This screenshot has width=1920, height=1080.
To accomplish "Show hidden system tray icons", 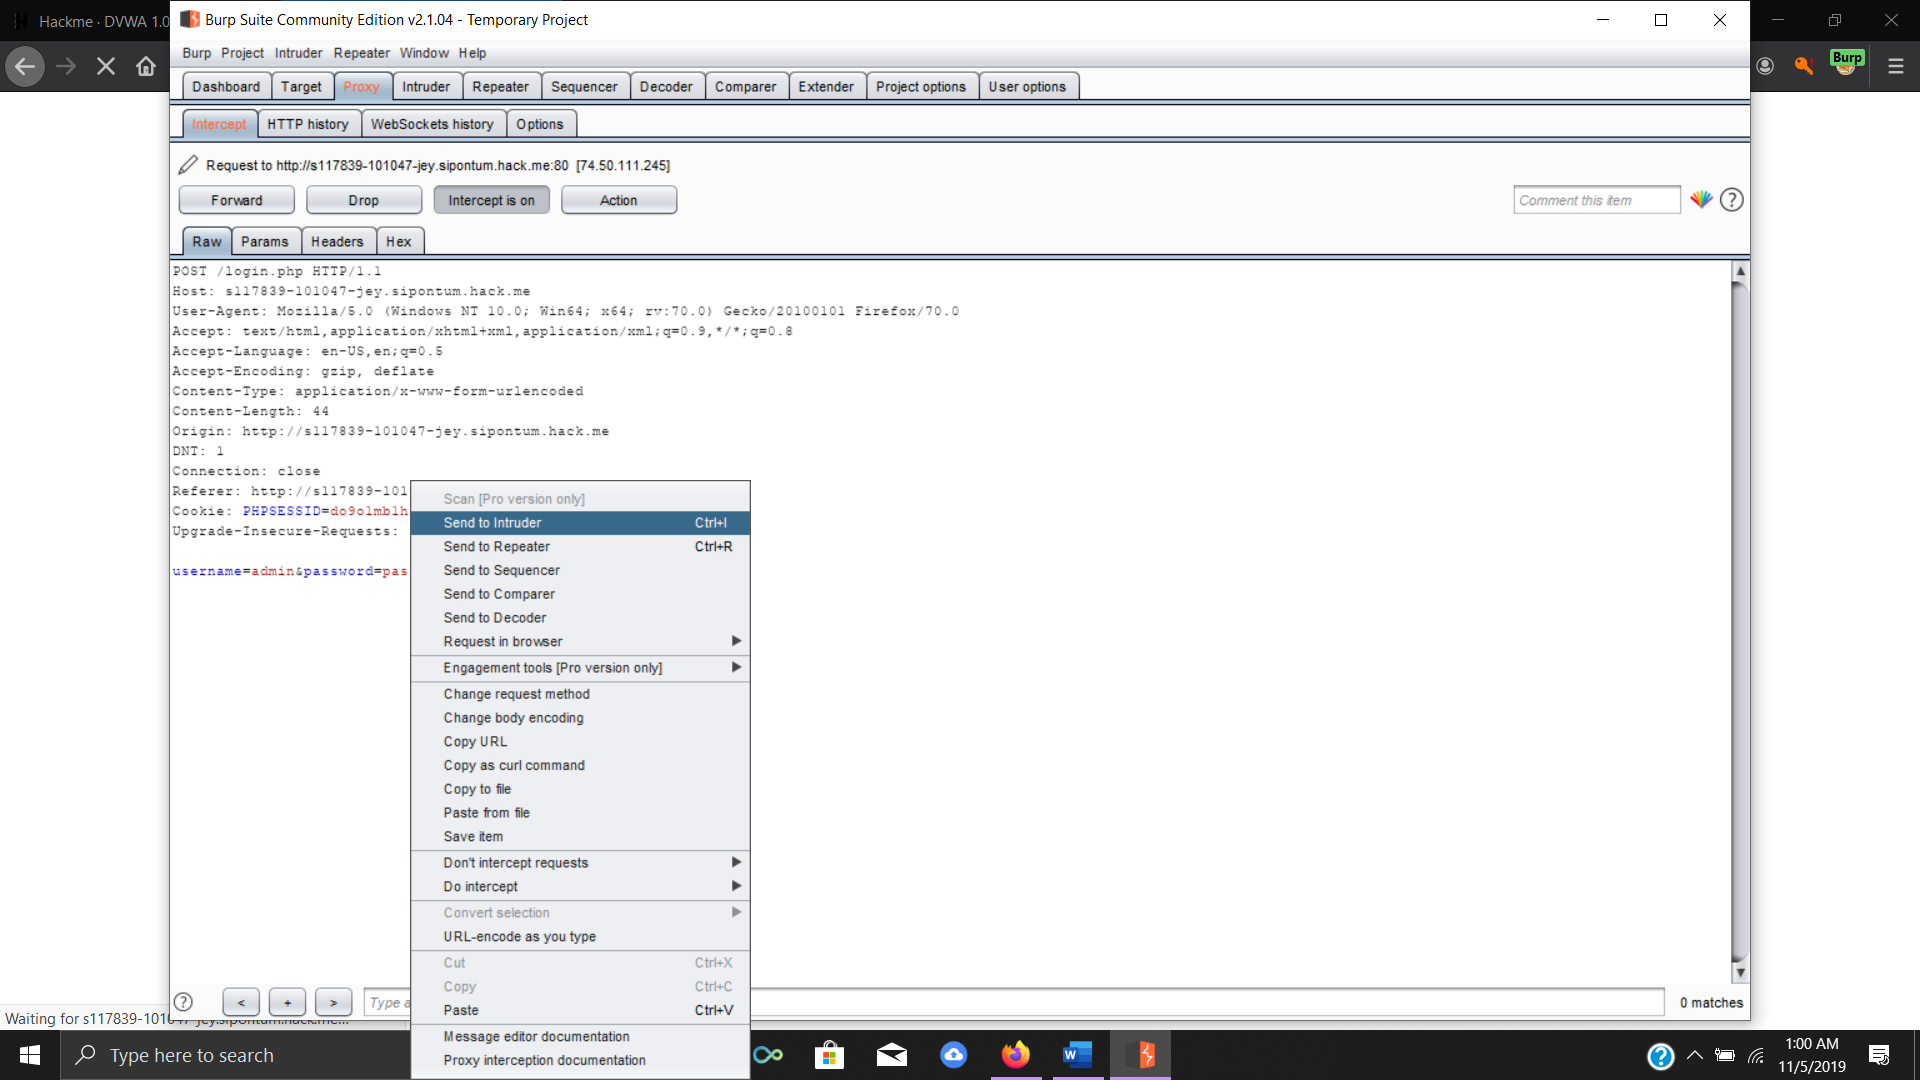I will (1694, 1055).
